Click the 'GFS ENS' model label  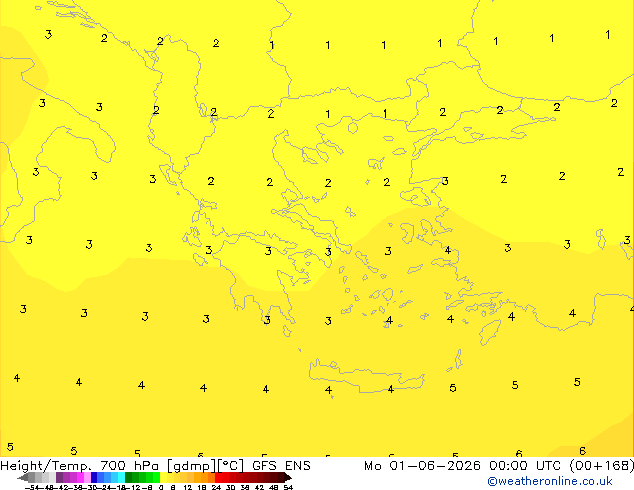pyautogui.click(x=281, y=466)
